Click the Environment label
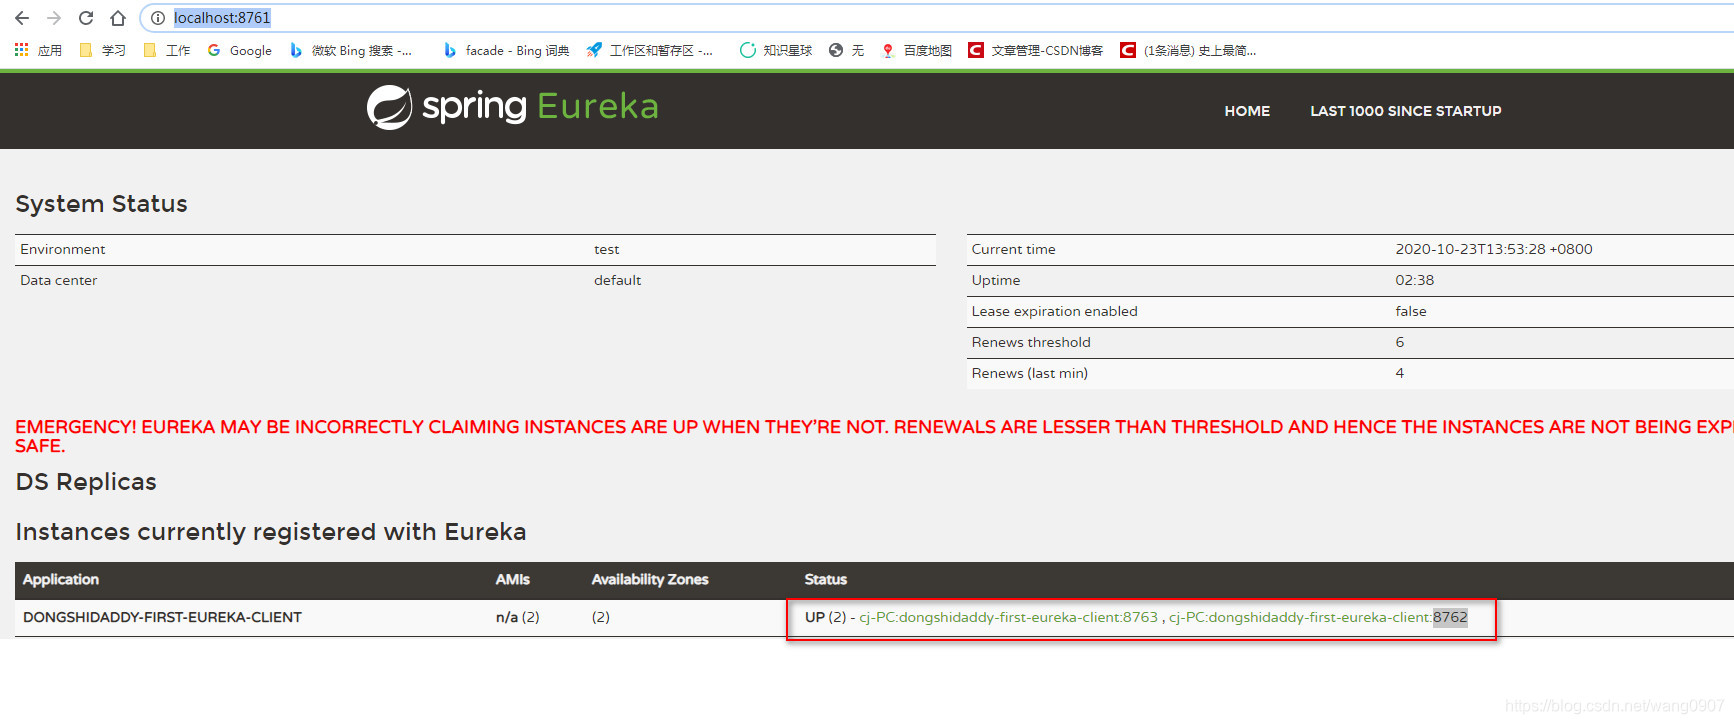Screen dimensions: 1734x724 point(62,249)
